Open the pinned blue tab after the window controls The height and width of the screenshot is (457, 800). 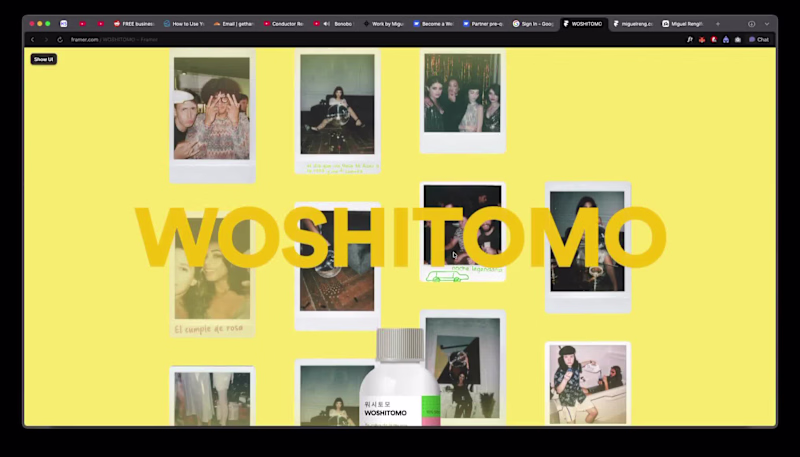(63, 23)
